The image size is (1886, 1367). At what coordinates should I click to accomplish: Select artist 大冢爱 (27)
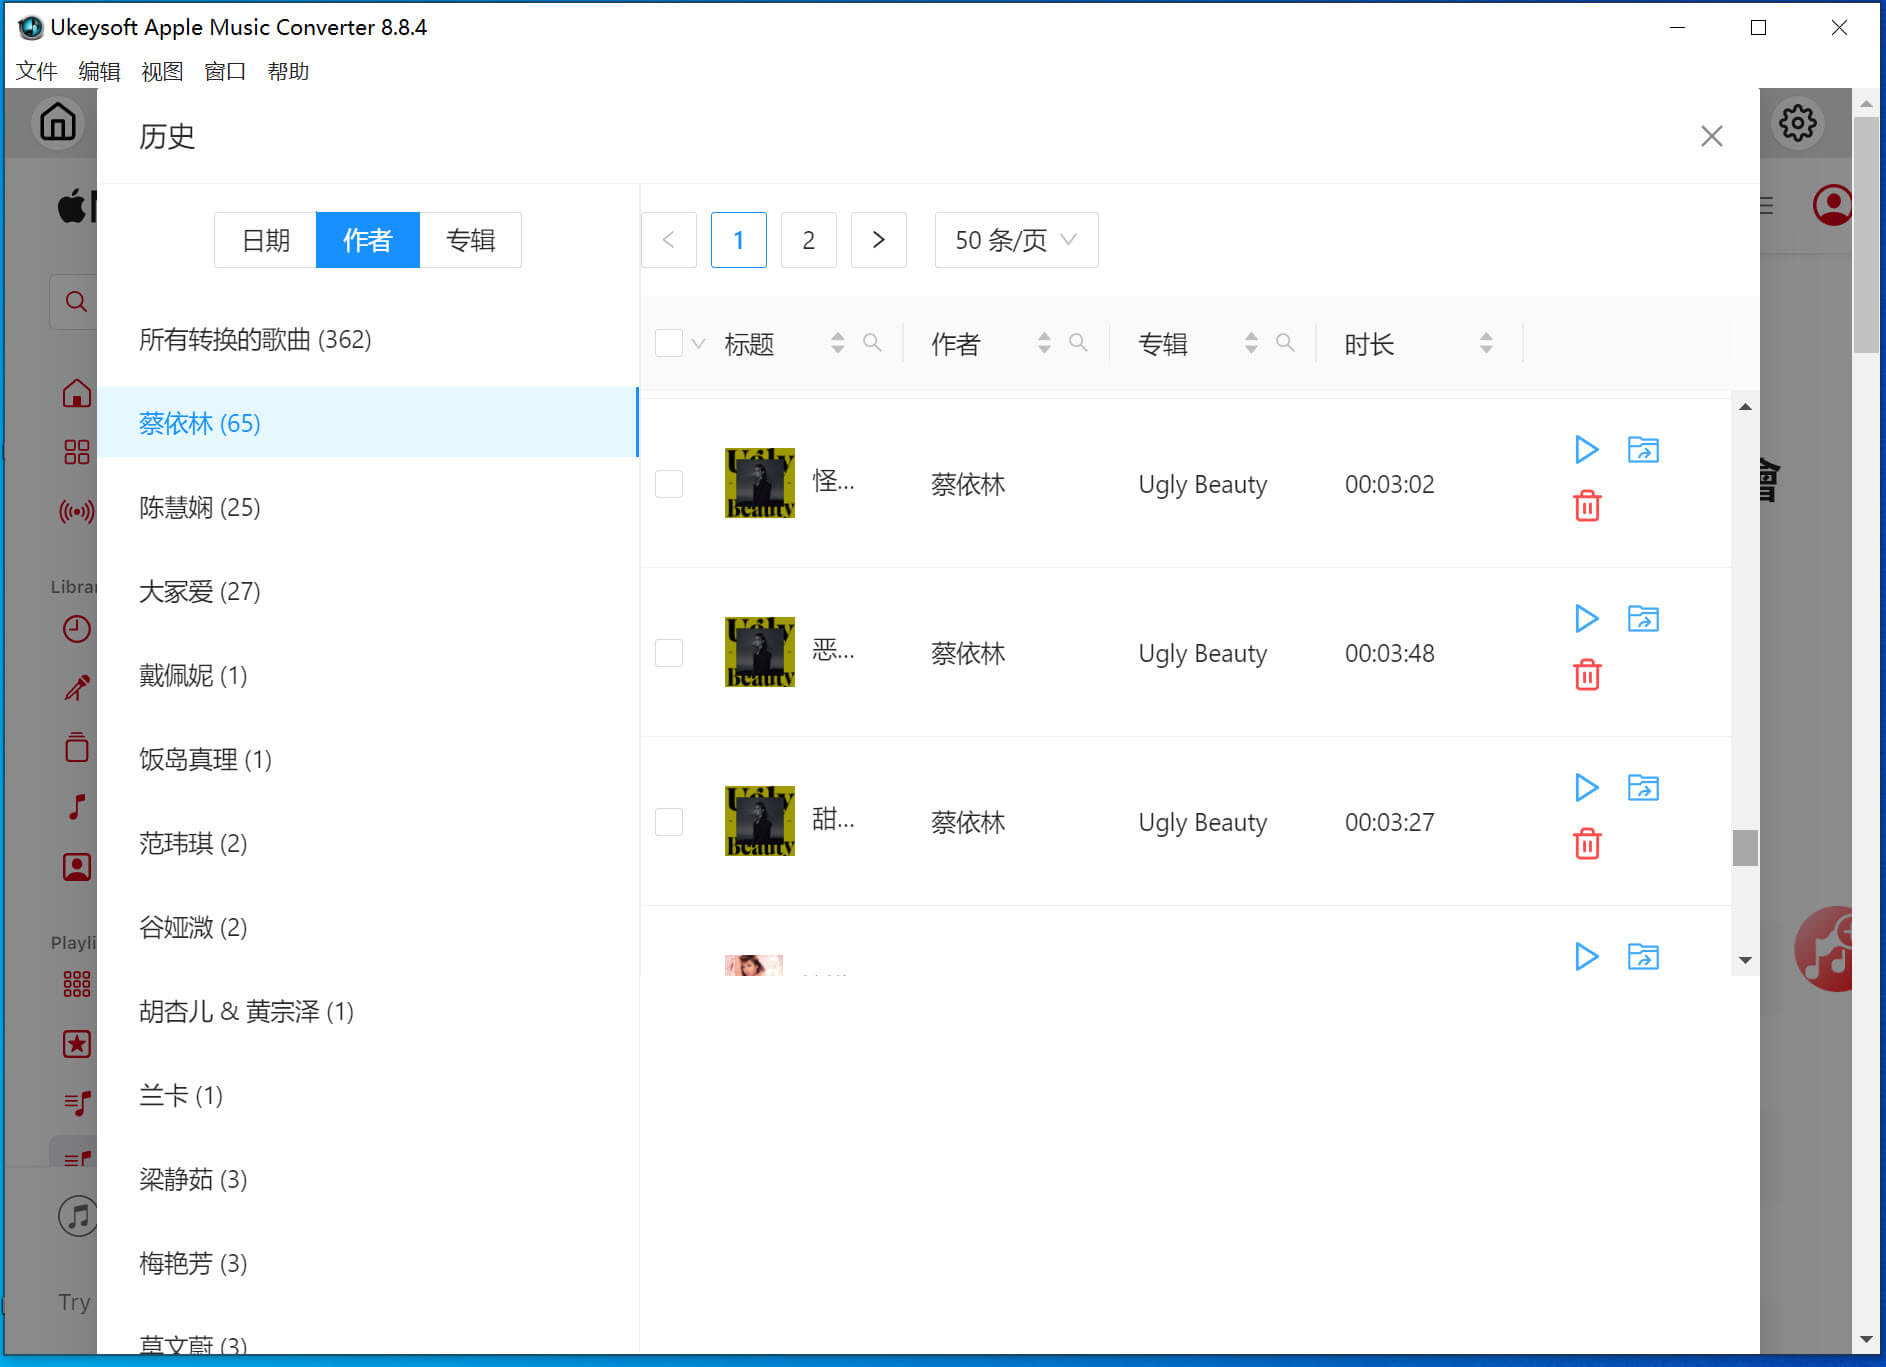coord(368,591)
